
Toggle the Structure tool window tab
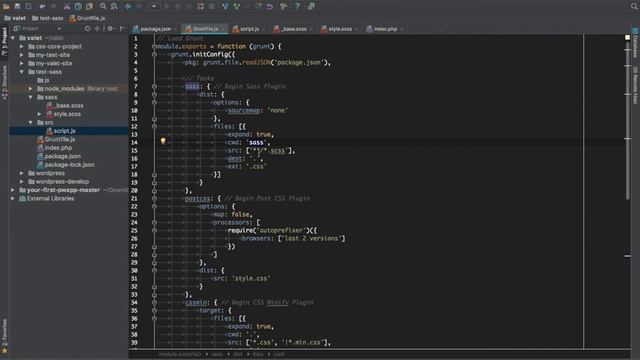tap(4, 82)
